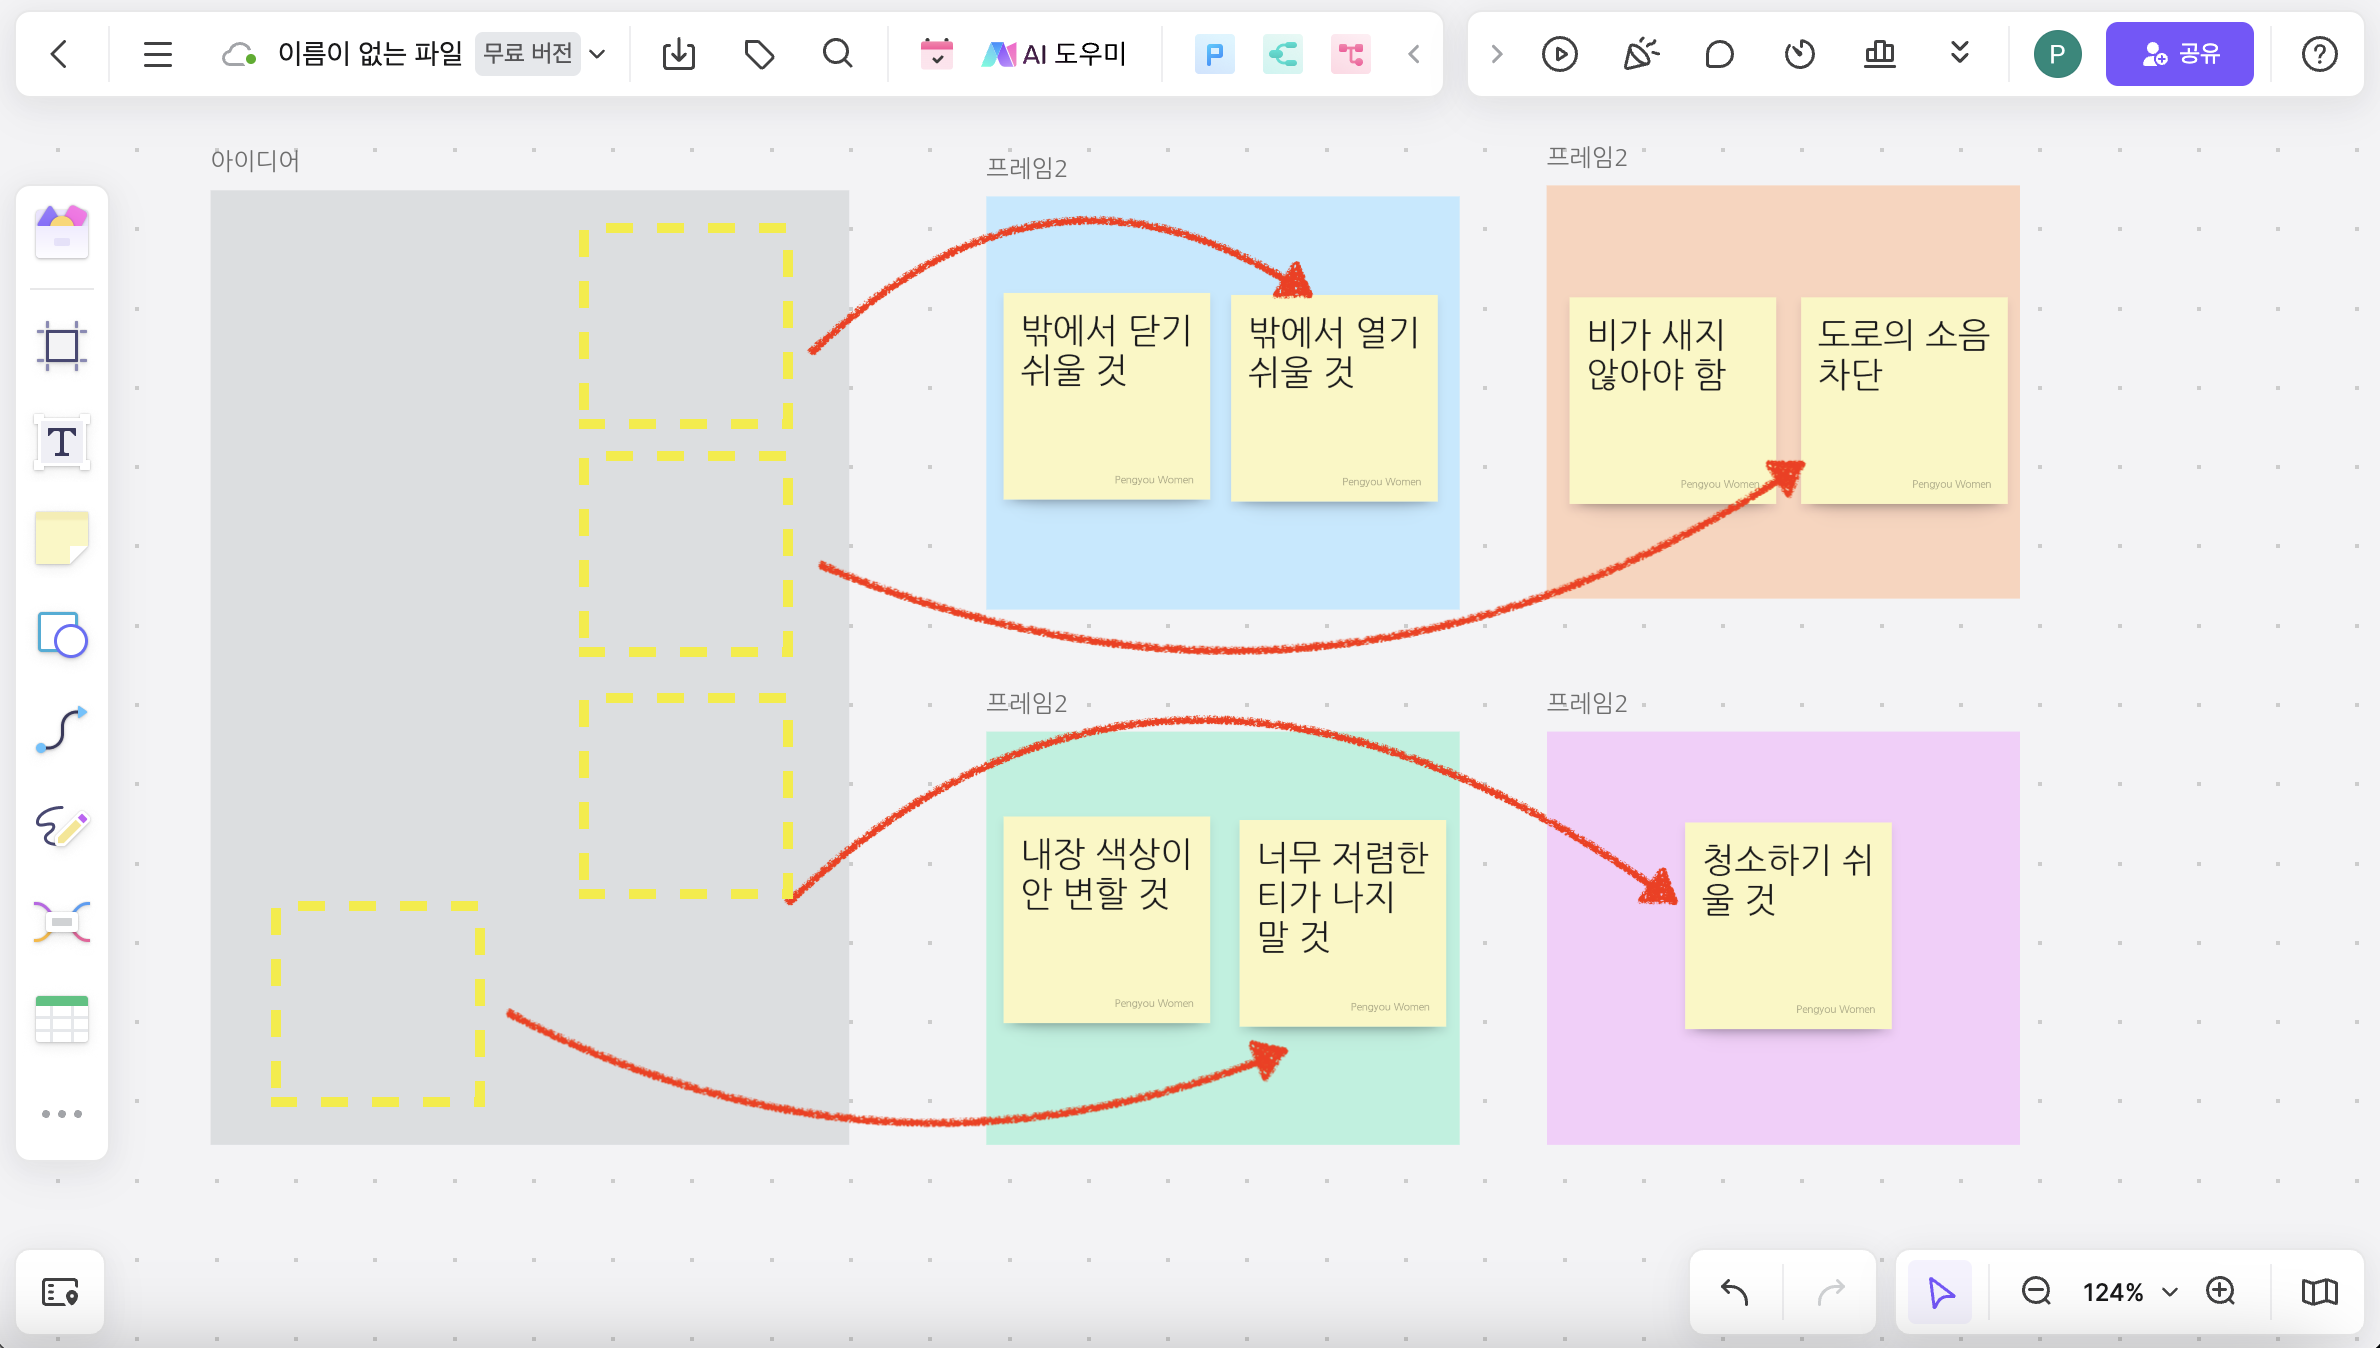Image resolution: width=2380 pixels, height=1348 pixels.
Task: Open more tools ellipsis in sidebar
Action: click(62, 1113)
